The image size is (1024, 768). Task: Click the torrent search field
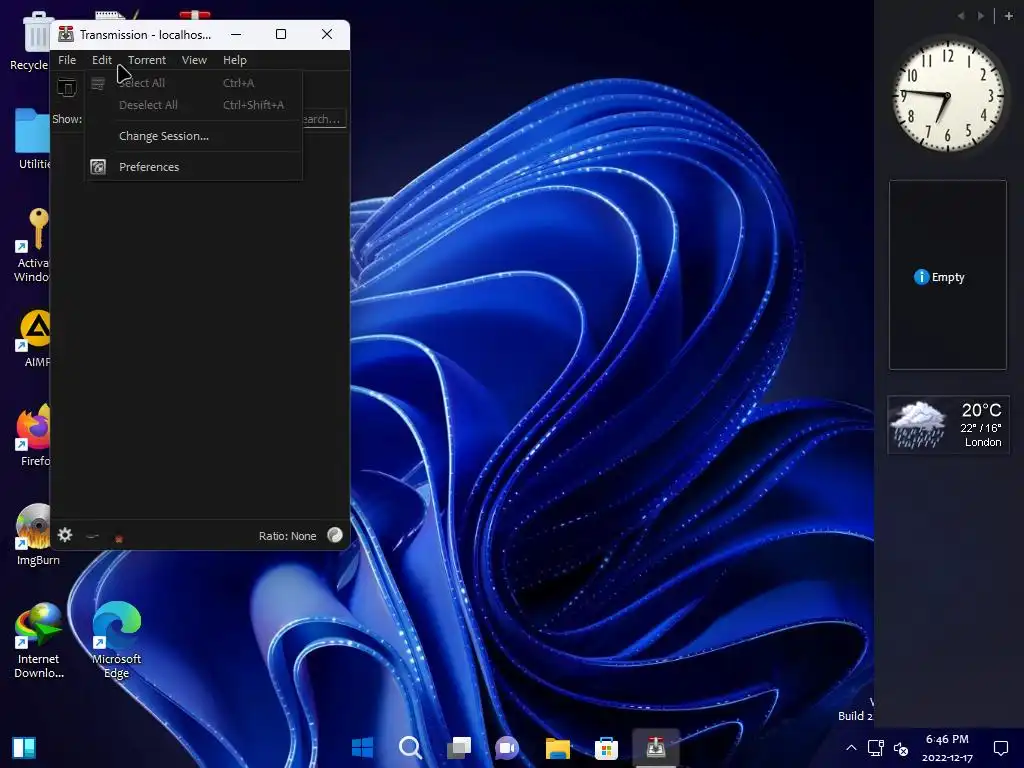point(323,119)
